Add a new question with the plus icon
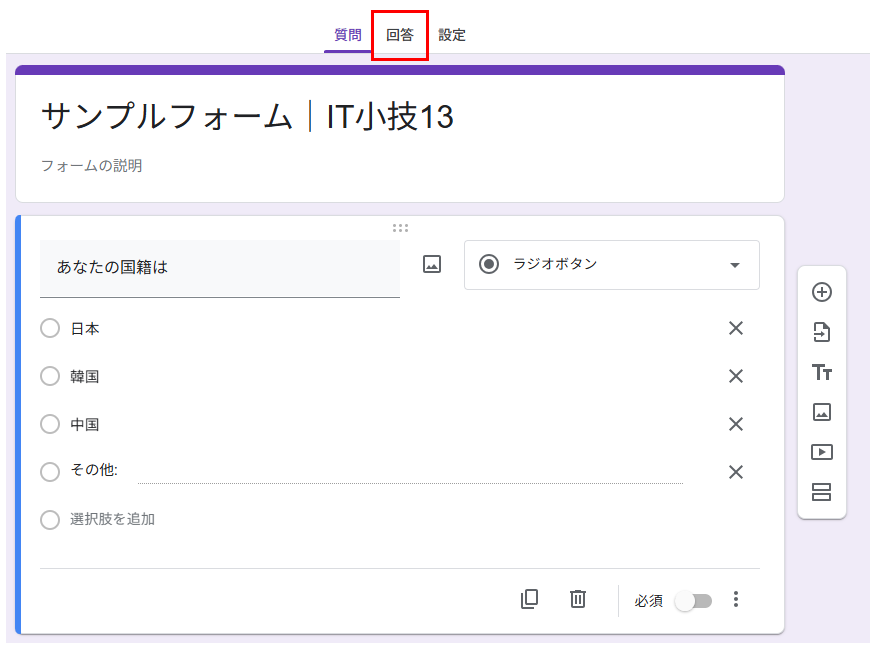This screenshot has height=645, width=878. tap(822, 292)
